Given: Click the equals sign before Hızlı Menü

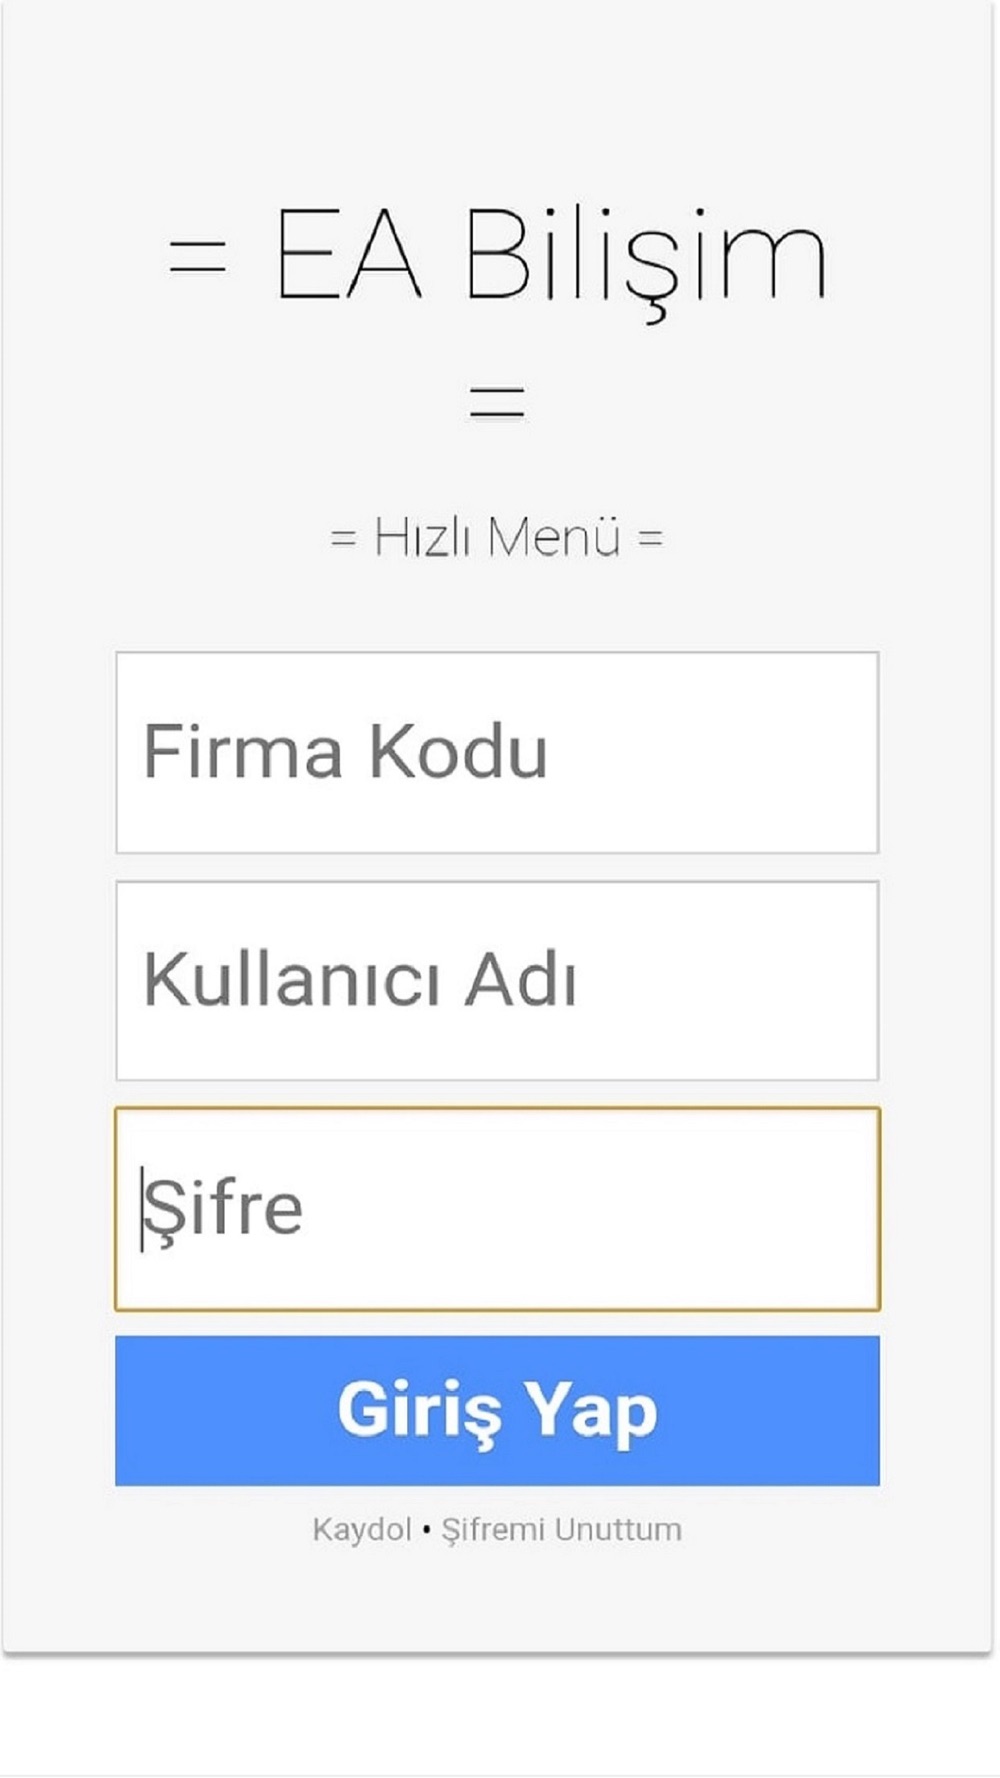Looking at the screenshot, I should [343, 539].
